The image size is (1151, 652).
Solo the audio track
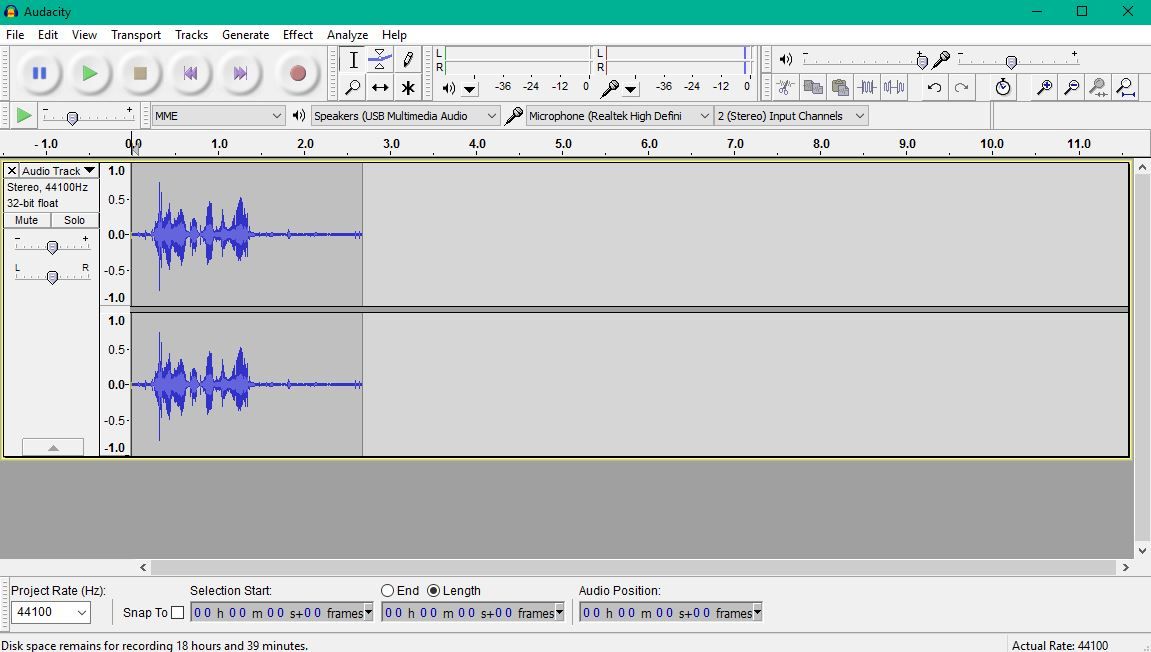[74, 220]
